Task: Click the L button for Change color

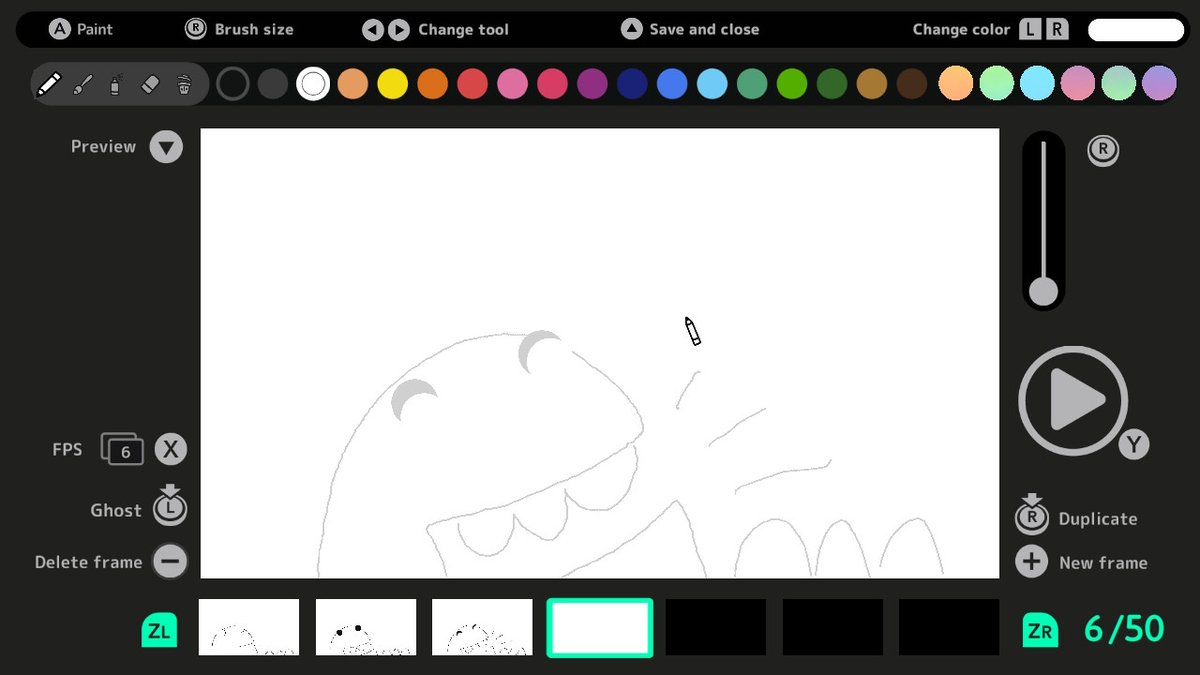Action: (1030, 29)
